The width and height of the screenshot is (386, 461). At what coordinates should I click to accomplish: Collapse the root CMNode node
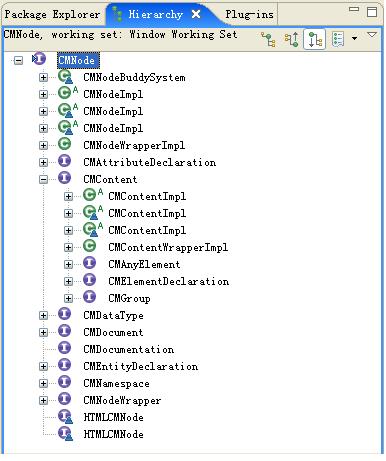tap(18, 61)
